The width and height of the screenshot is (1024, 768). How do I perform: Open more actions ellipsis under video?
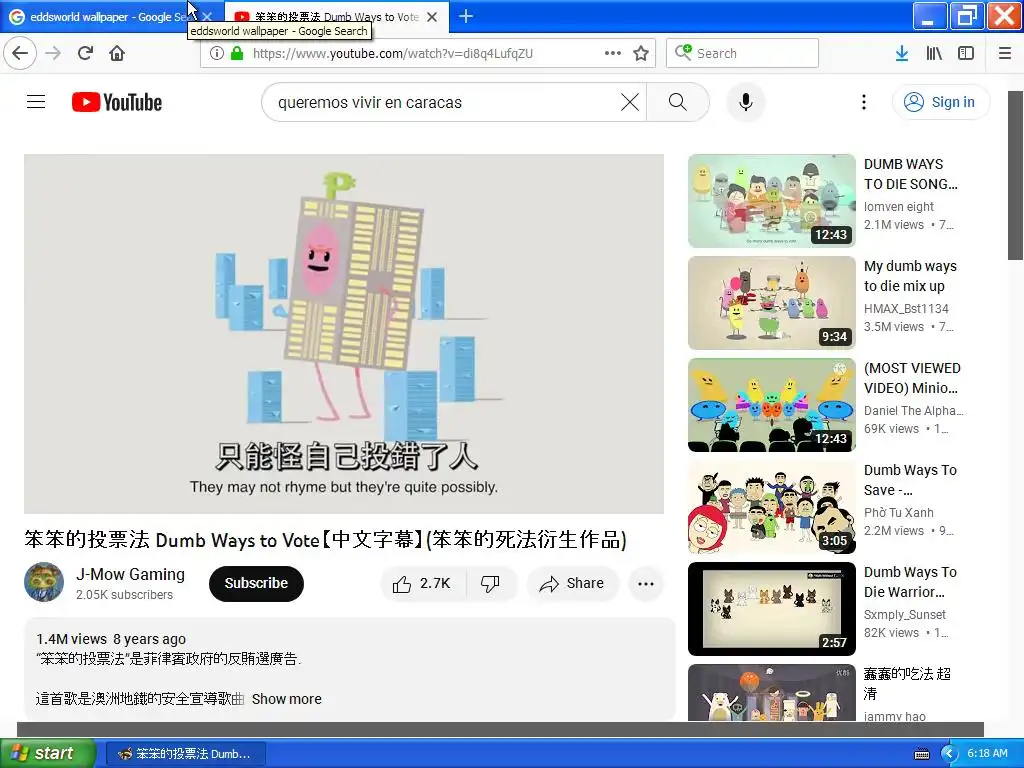pos(646,584)
